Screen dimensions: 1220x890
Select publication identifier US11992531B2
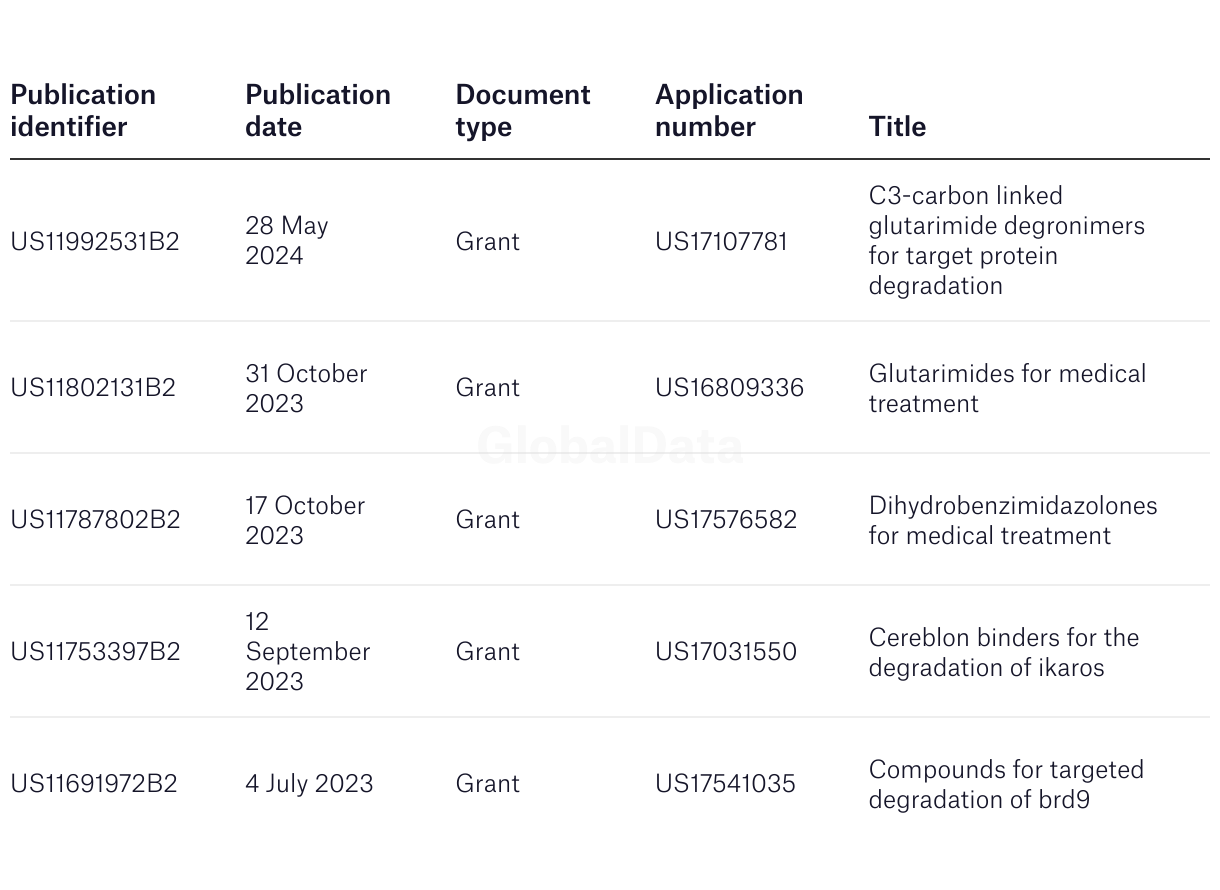[95, 241]
